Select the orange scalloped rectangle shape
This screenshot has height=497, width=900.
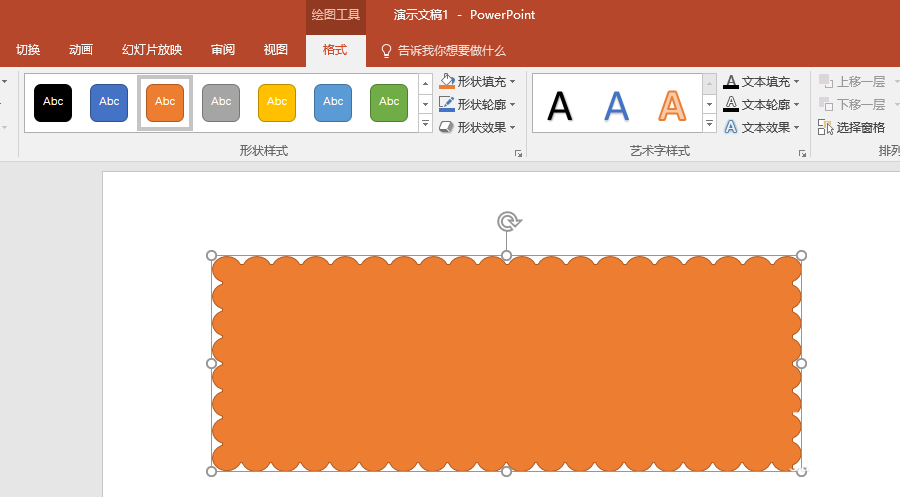[506, 363]
